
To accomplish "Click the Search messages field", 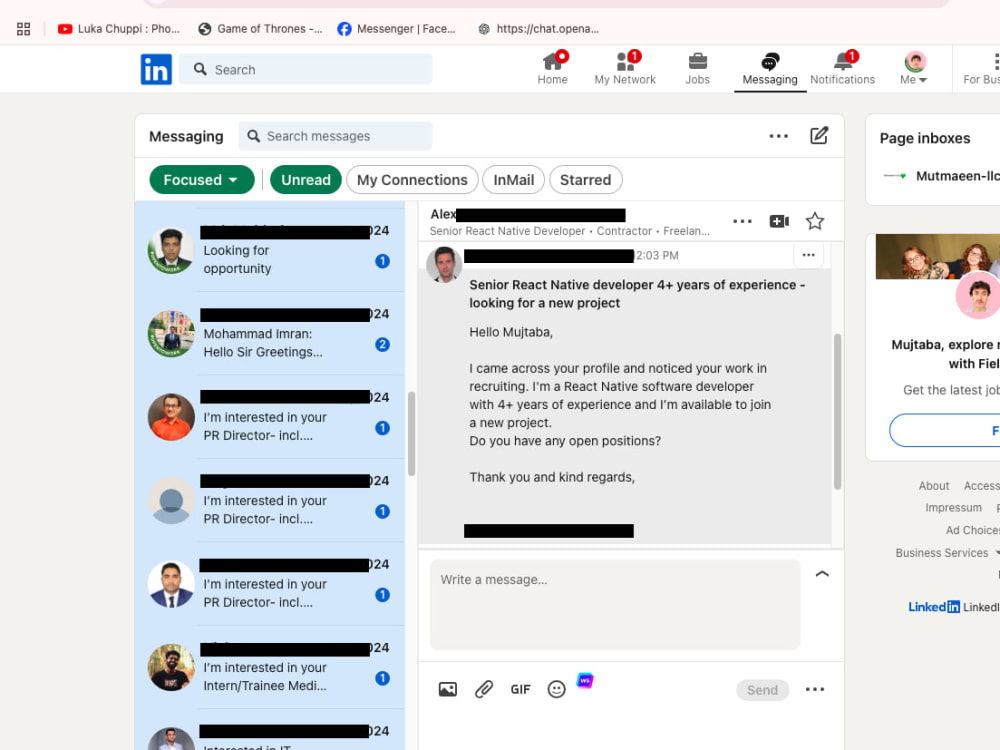I will [x=335, y=136].
